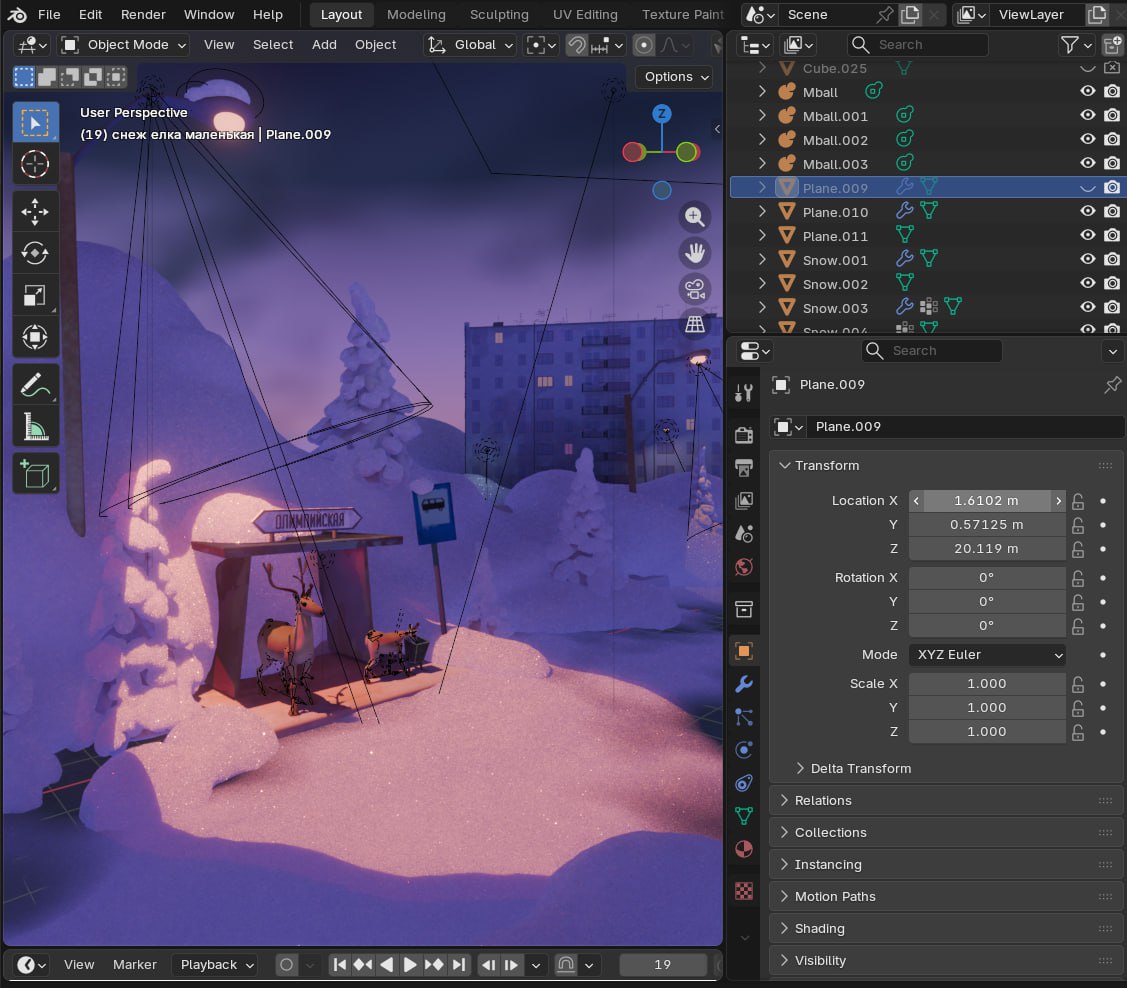
Task: Open the Modifiers wrench properties tab
Action: [743, 684]
